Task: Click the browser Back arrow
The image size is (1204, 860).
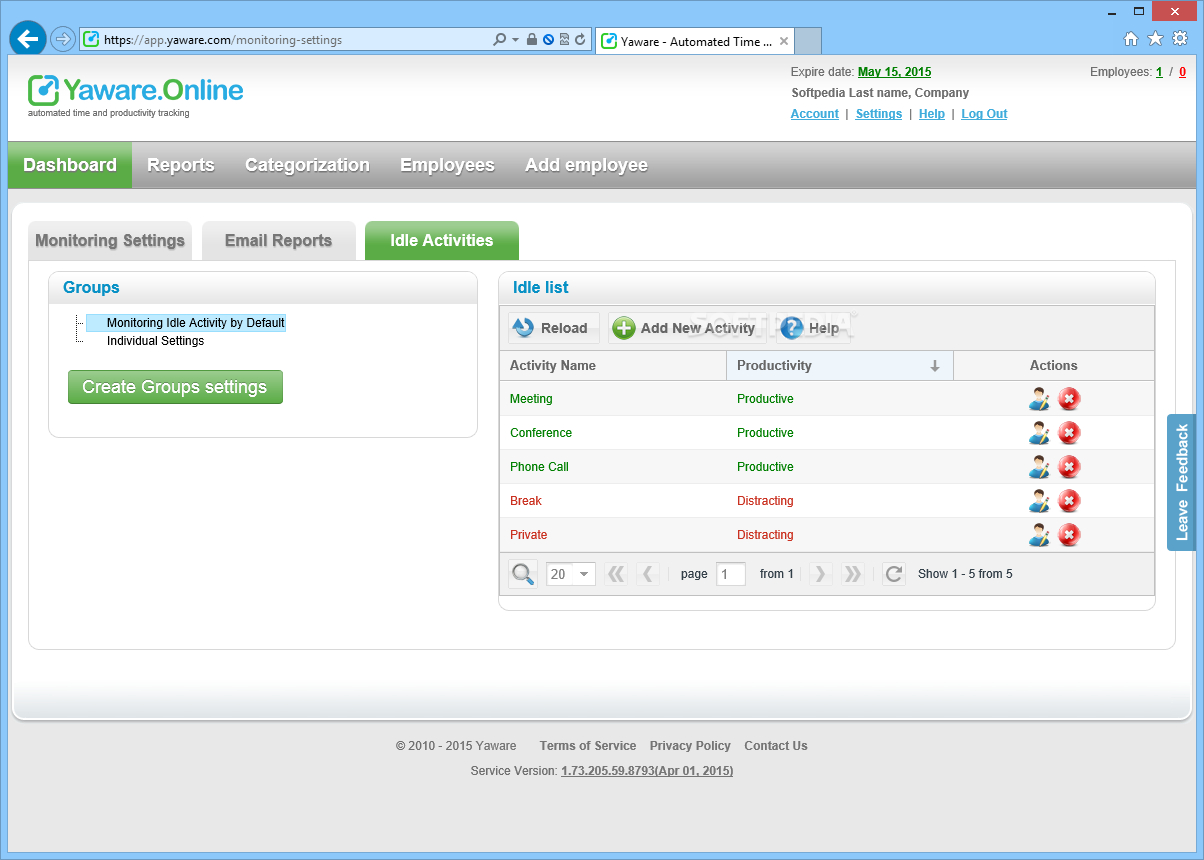Action: tap(28, 39)
